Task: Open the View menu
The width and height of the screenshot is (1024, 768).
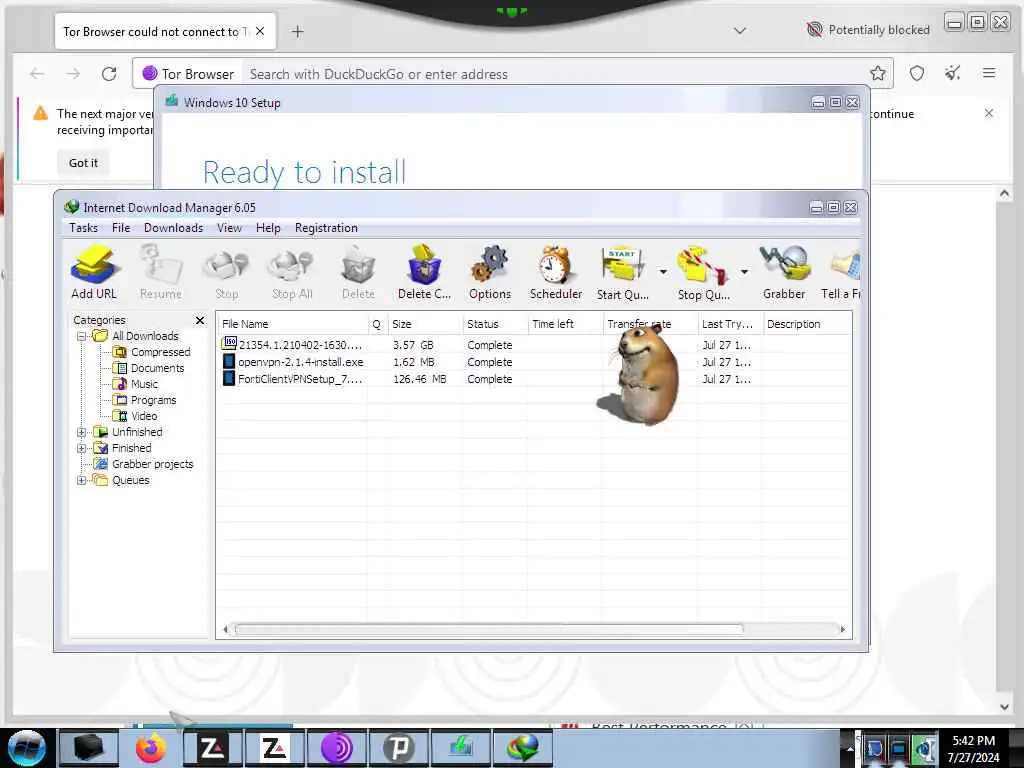Action: click(x=229, y=228)
